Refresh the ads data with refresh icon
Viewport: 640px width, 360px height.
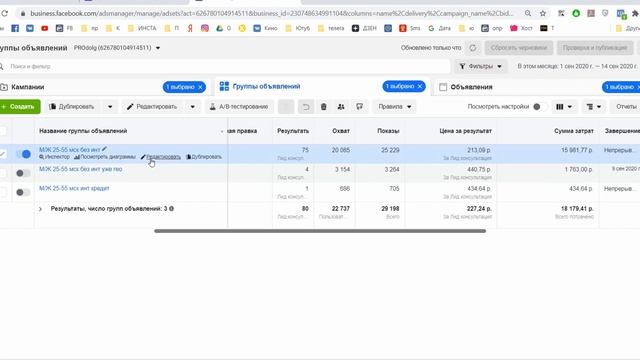(473, 48)
